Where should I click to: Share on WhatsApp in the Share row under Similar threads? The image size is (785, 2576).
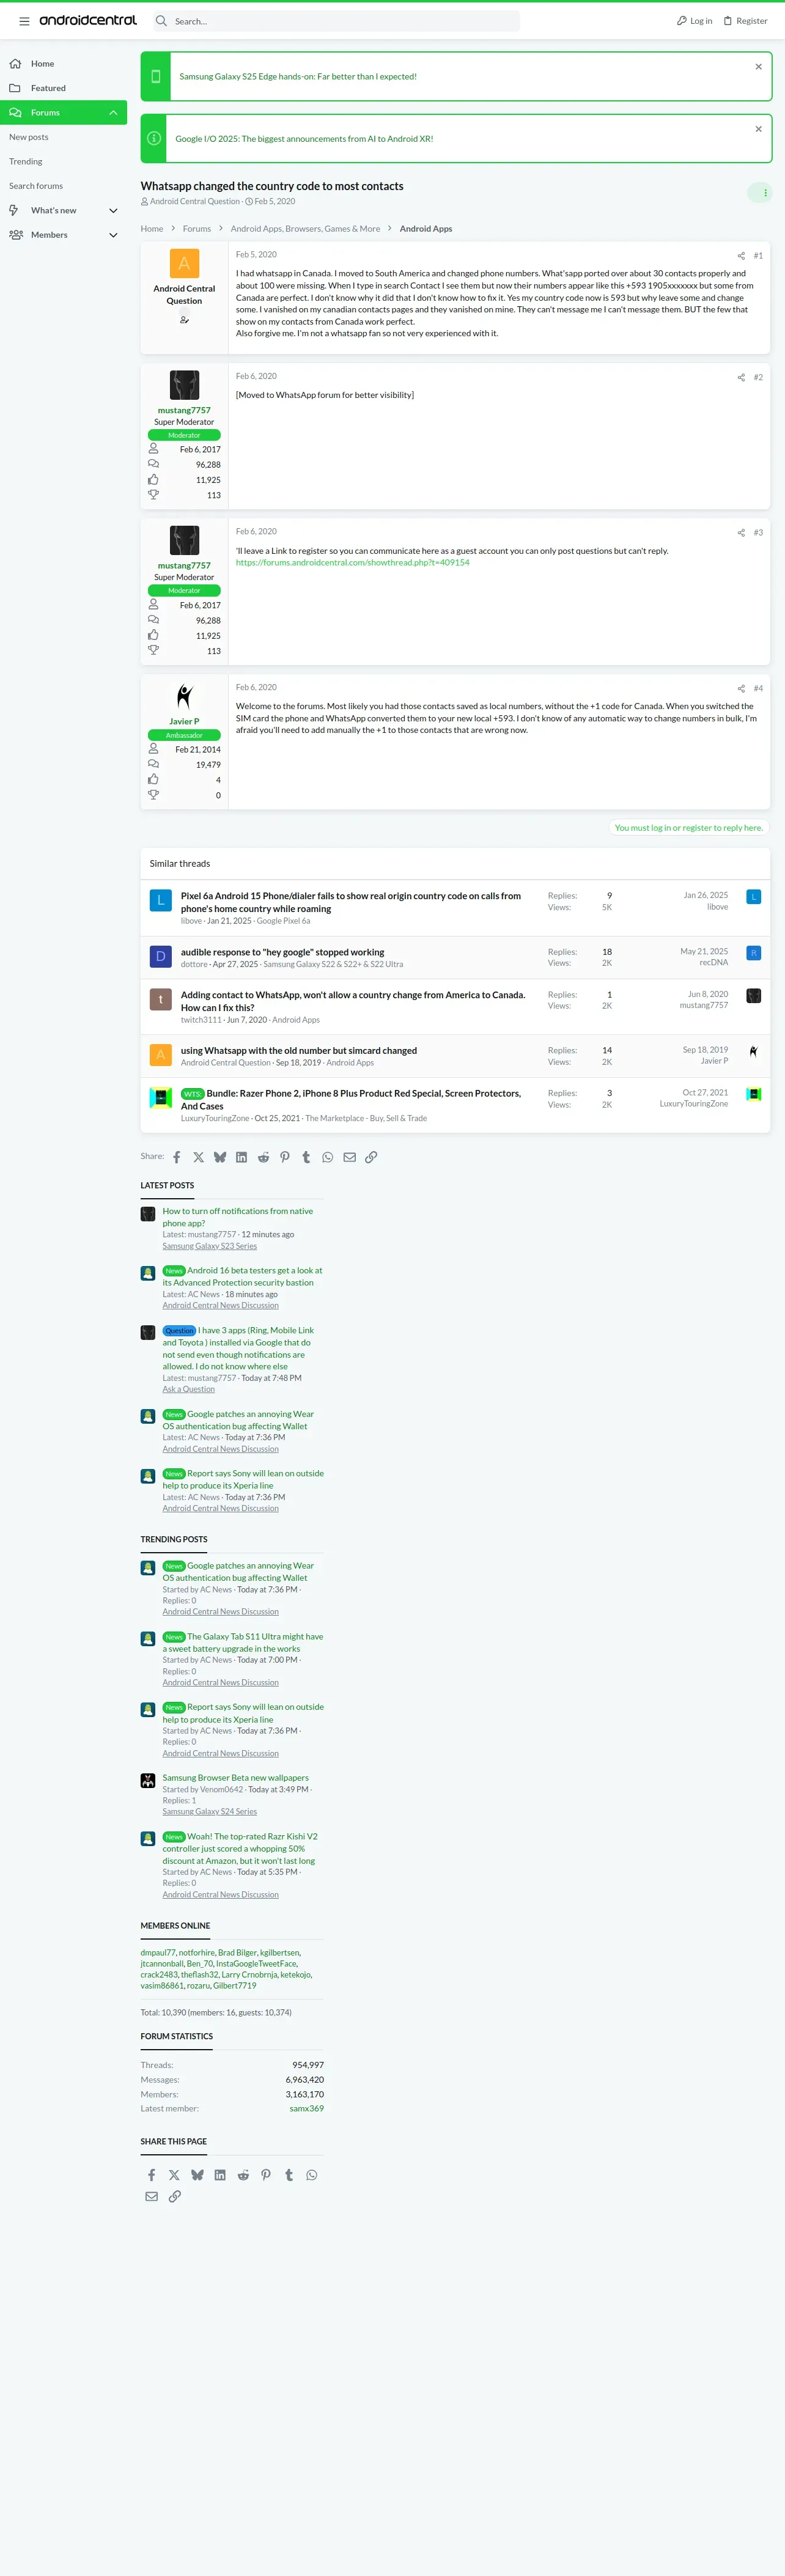click(328, 1157)
